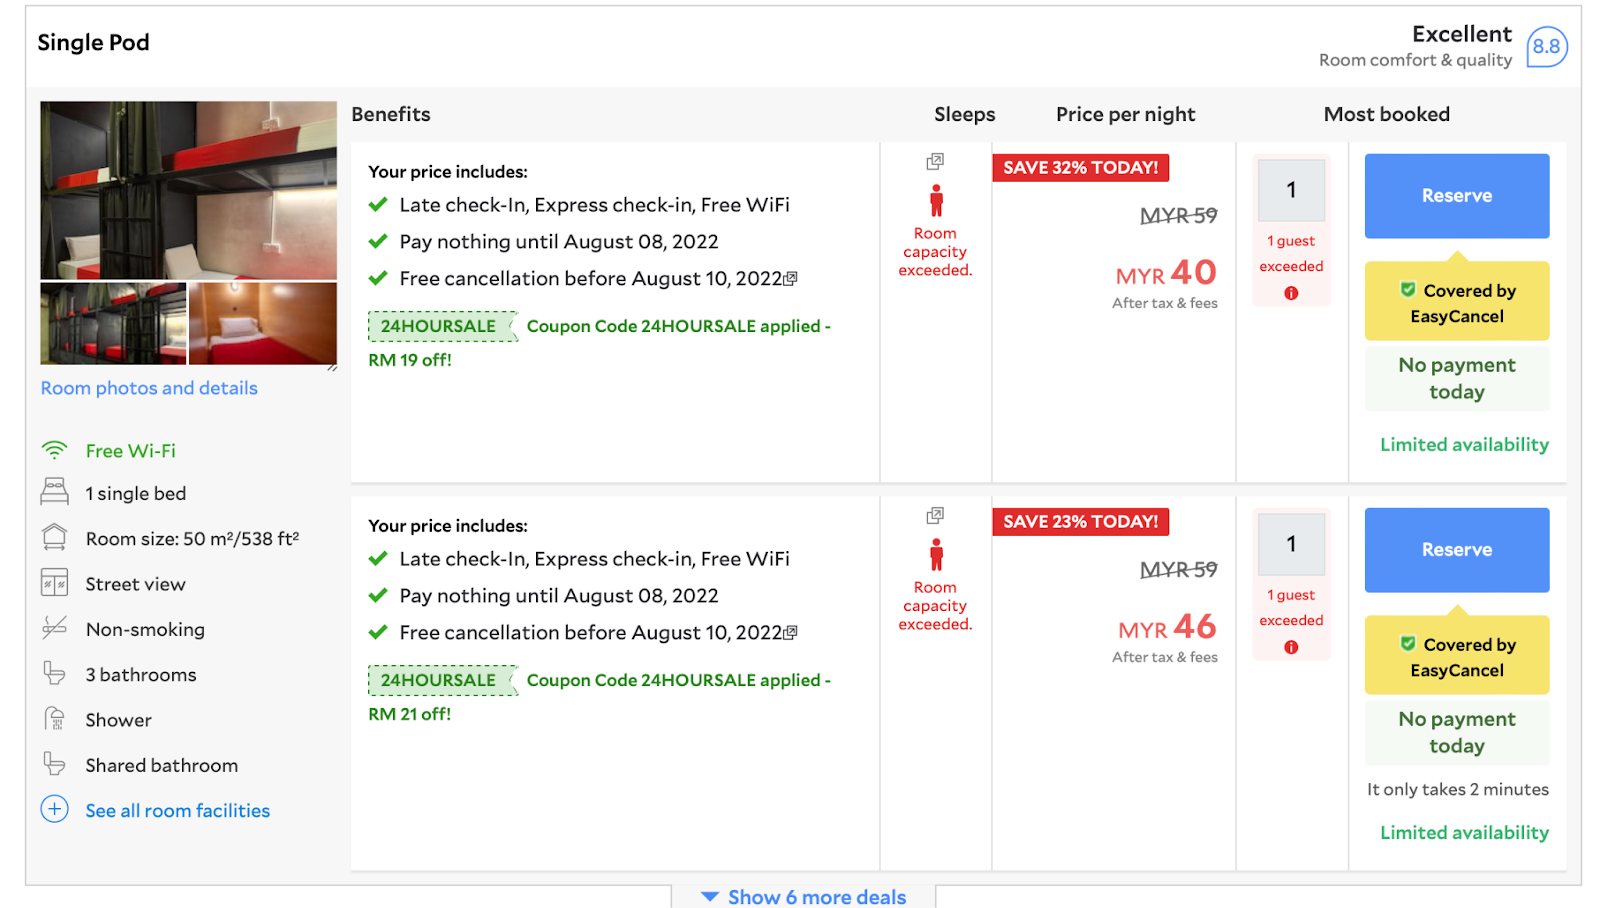Open second free cancellation policy details icon
Screen dimensions: 1600x908
point(791,633)
